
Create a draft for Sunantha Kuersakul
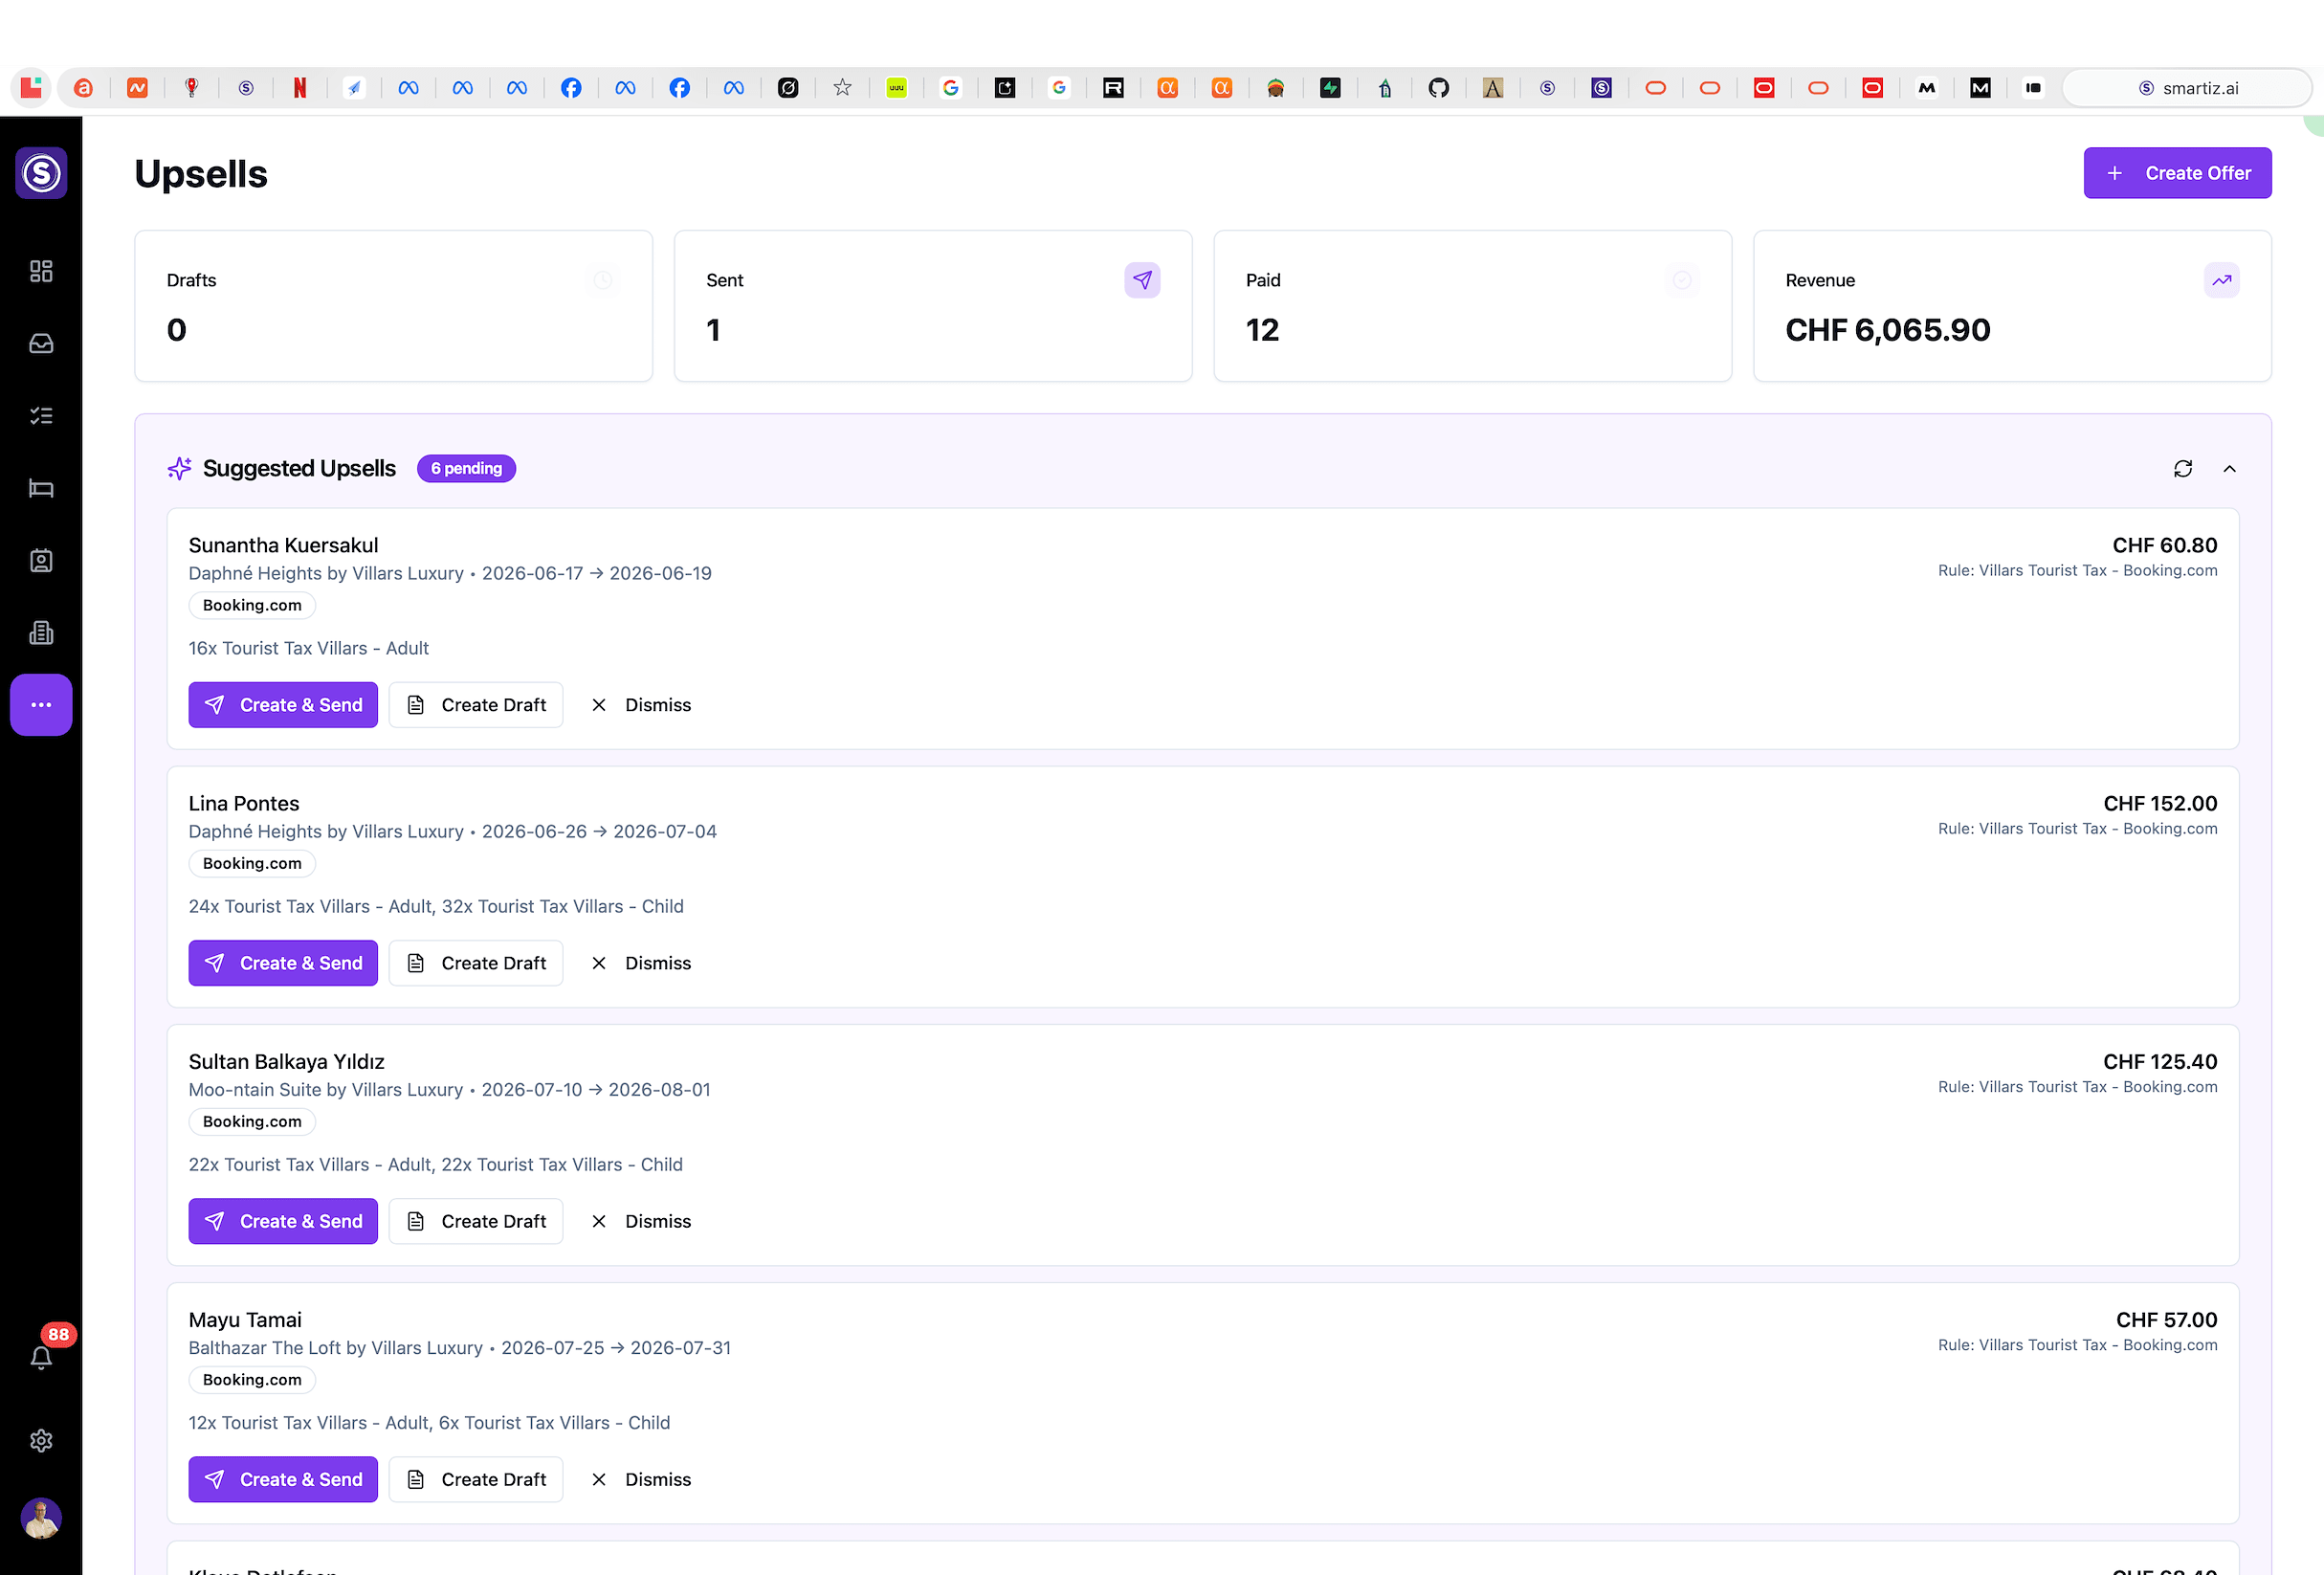(x=476, y=705)
